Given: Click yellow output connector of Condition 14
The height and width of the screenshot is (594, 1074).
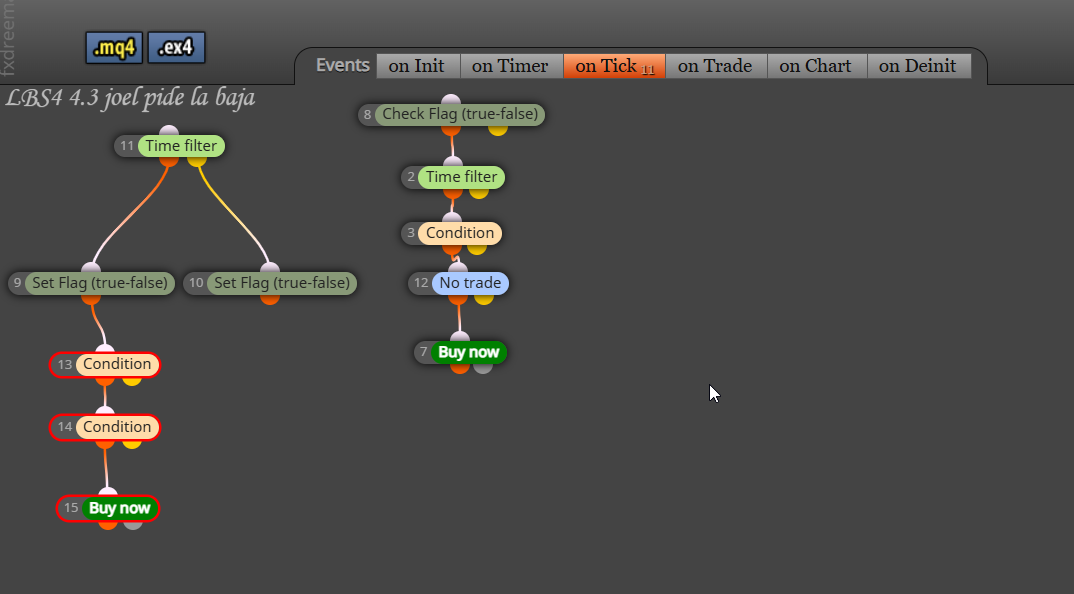Looking at the screenshot, I should pyautogui.click(x=132, y=443).
